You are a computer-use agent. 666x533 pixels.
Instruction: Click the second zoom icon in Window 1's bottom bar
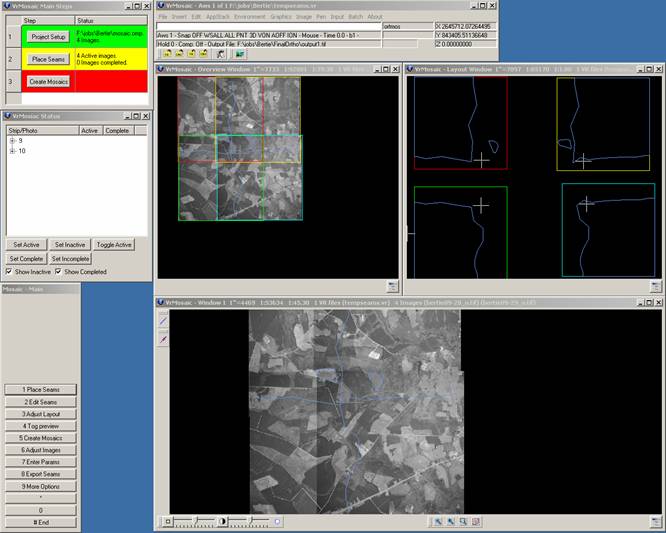[451, 522]
